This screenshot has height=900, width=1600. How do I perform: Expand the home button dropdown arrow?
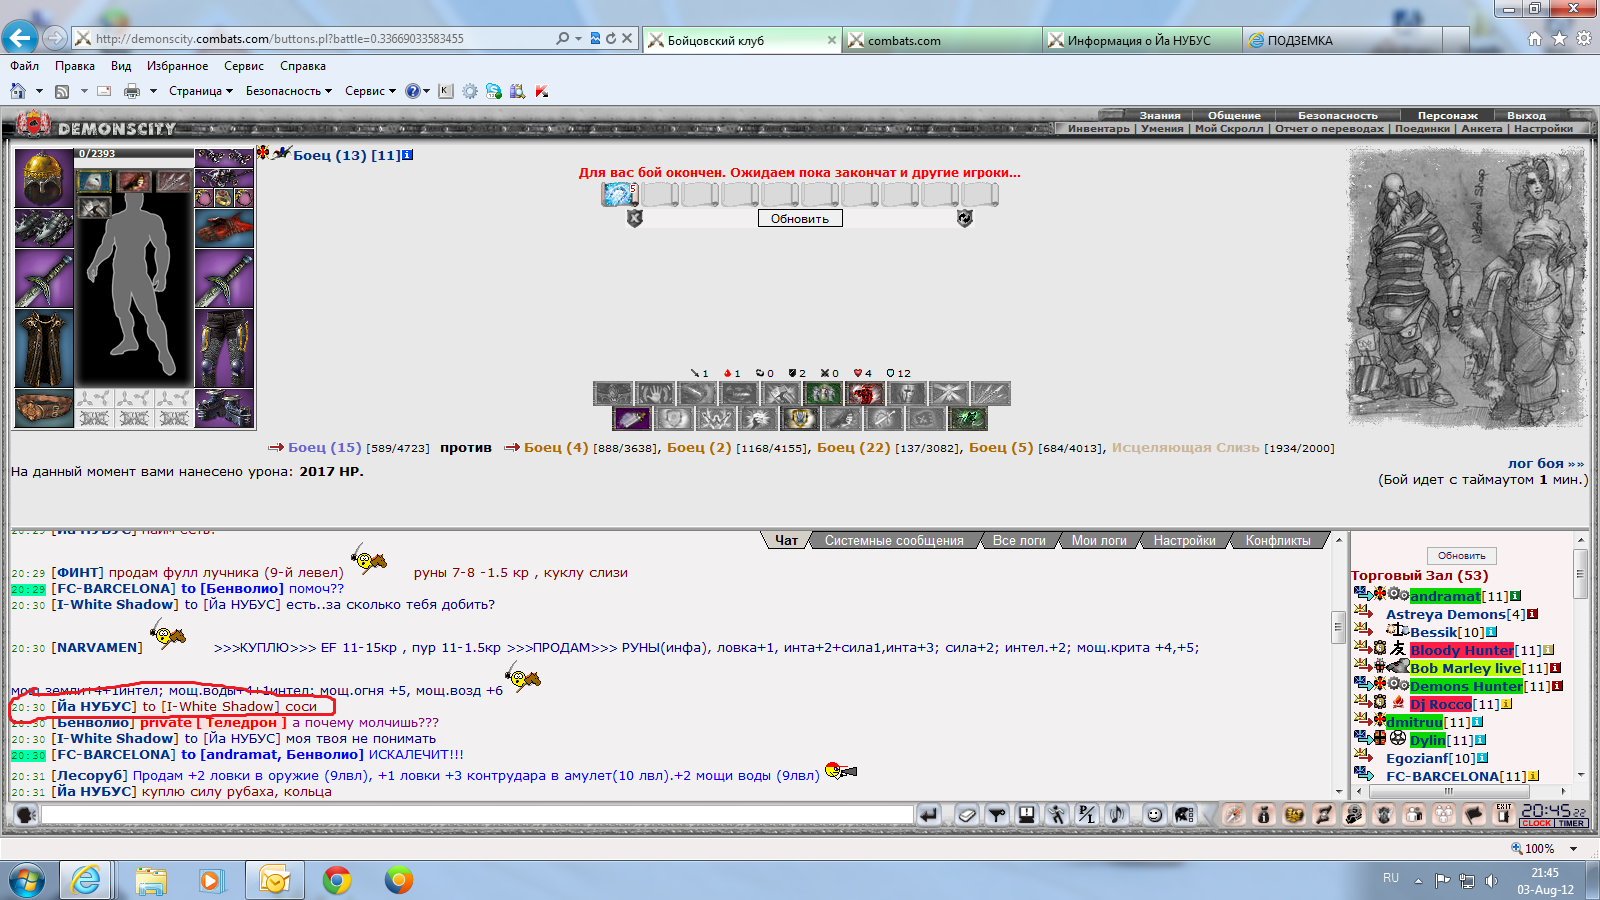click(39, 91)
